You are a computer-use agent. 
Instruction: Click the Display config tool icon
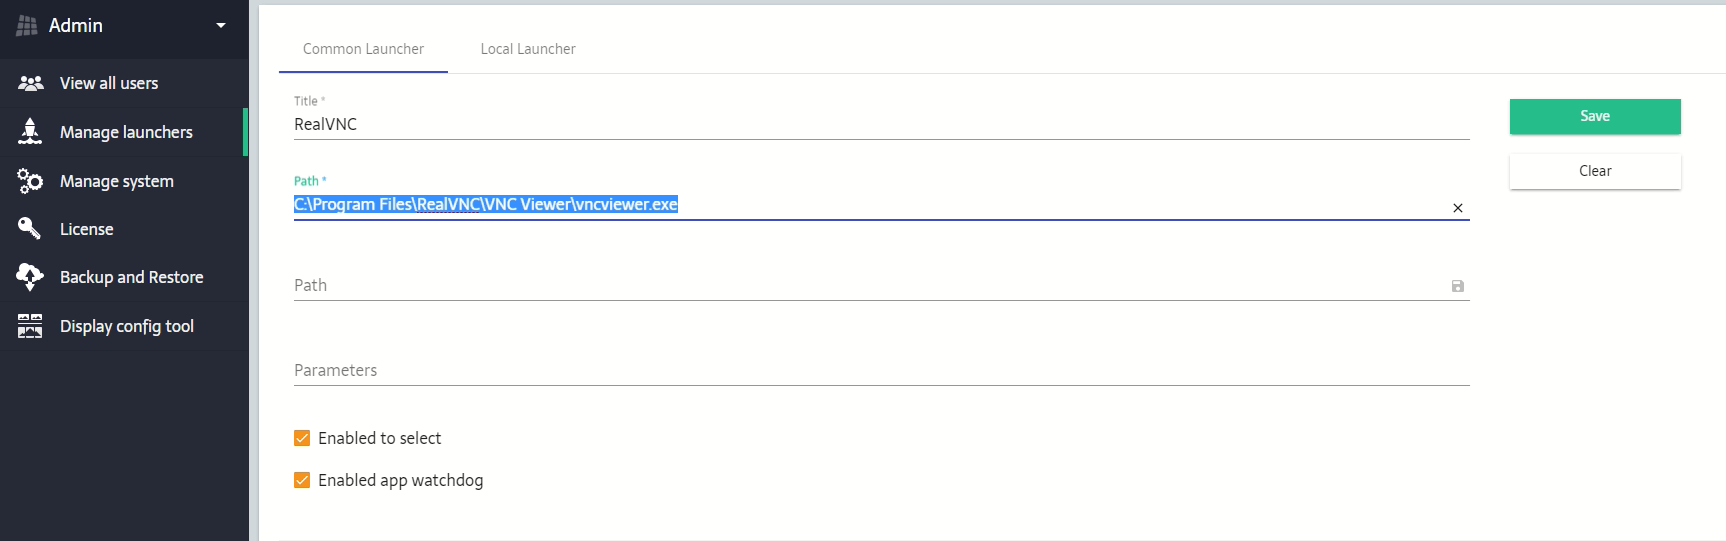pos(30,326)
